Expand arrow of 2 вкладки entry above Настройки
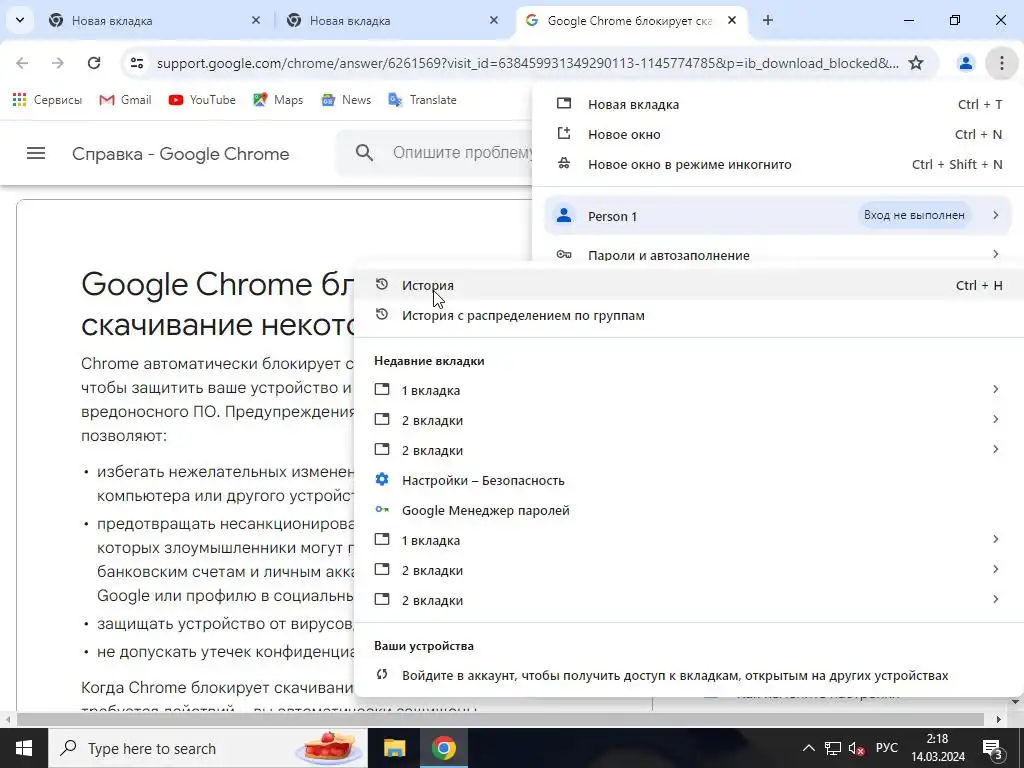Screen dimensions: 1024x768 click(x=995, y=449)
